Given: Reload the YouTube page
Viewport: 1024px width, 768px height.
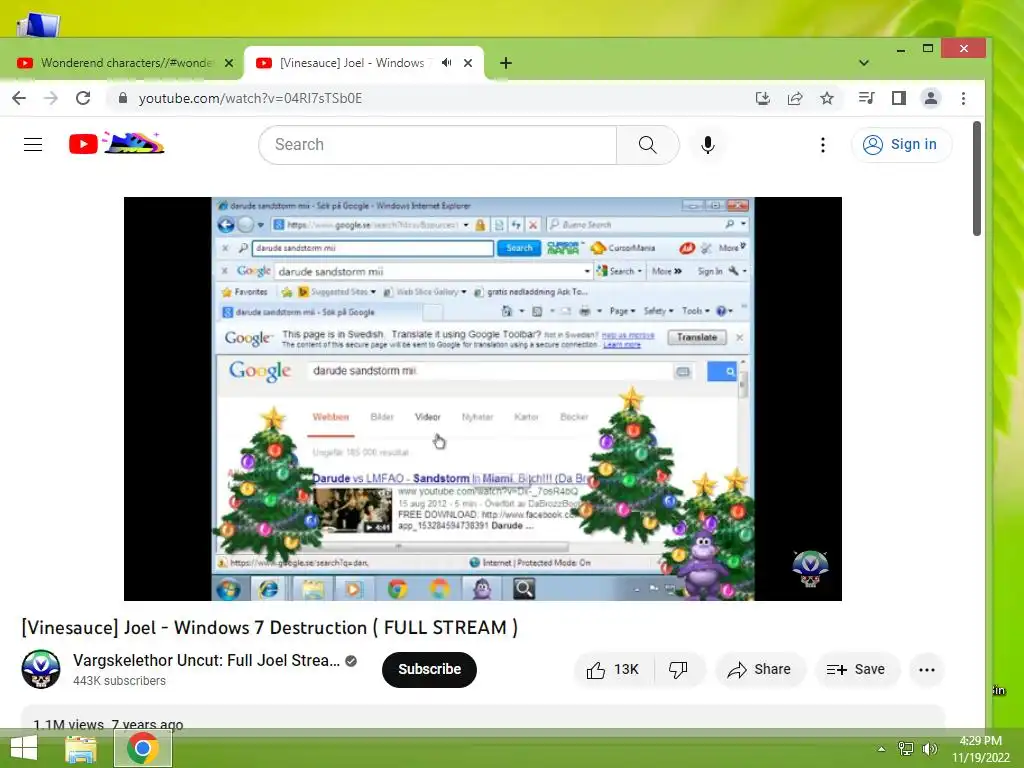Looking at the screenshot, I should click(x=83, y=99).
